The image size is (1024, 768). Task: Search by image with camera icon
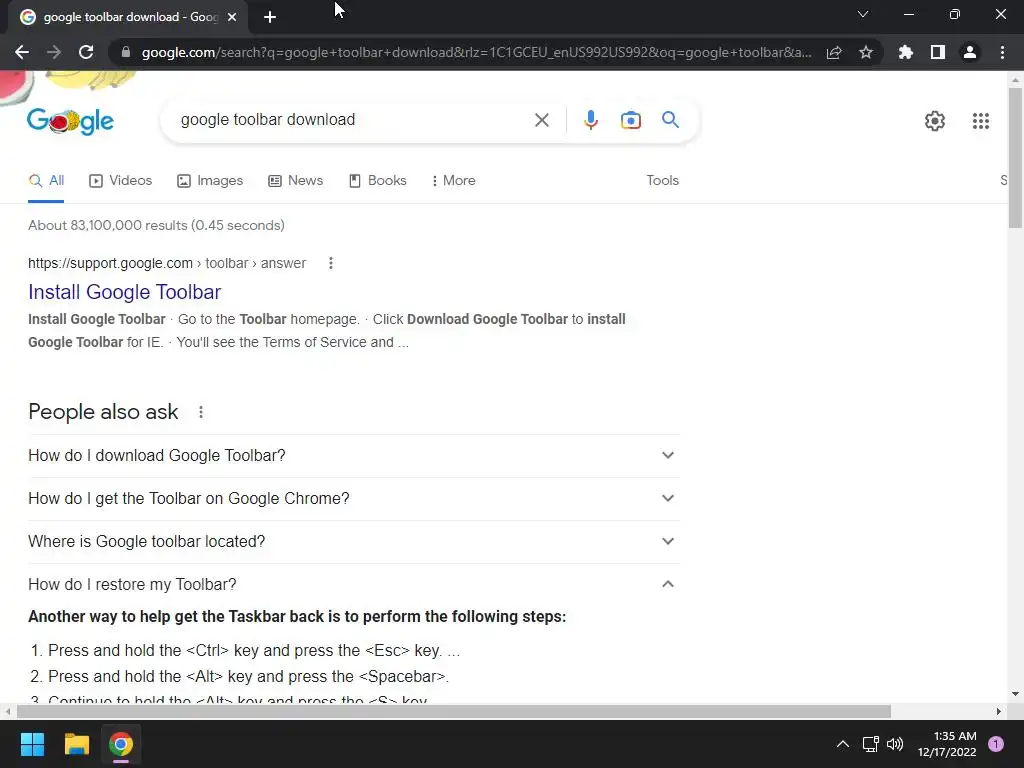click(x=630, y=120)
